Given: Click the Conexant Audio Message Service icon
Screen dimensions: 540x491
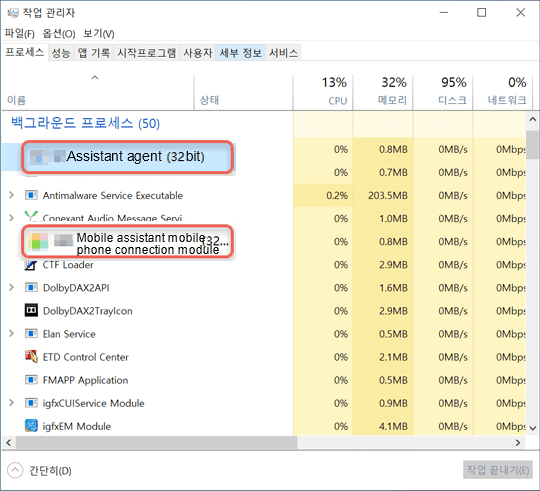Looking at the screenshot, I should coord(31,217).
